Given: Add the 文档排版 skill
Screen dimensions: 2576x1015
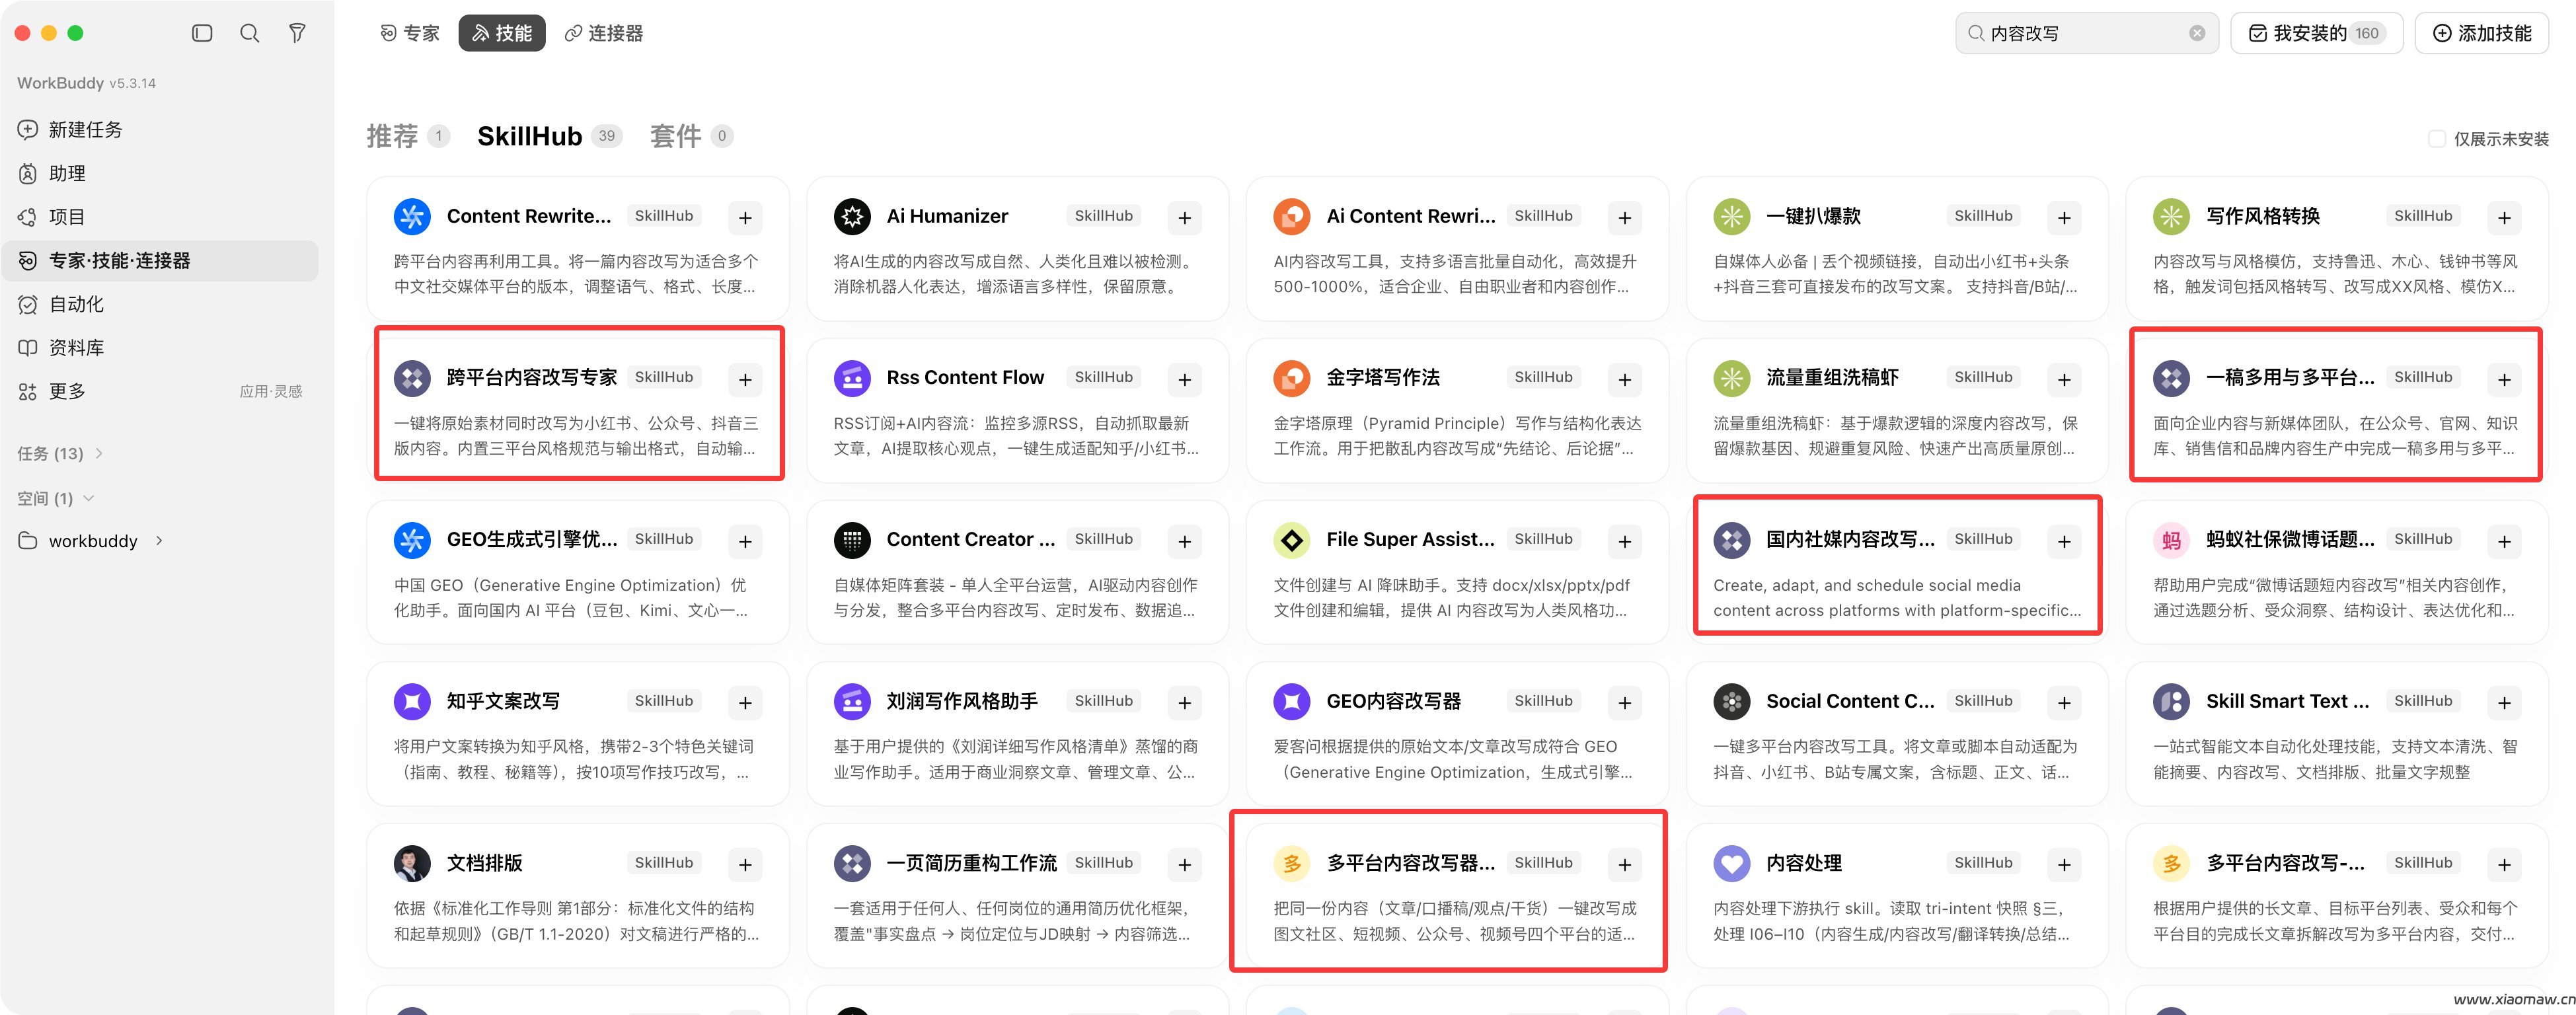Looking at the screenshot, I should 745,864.
